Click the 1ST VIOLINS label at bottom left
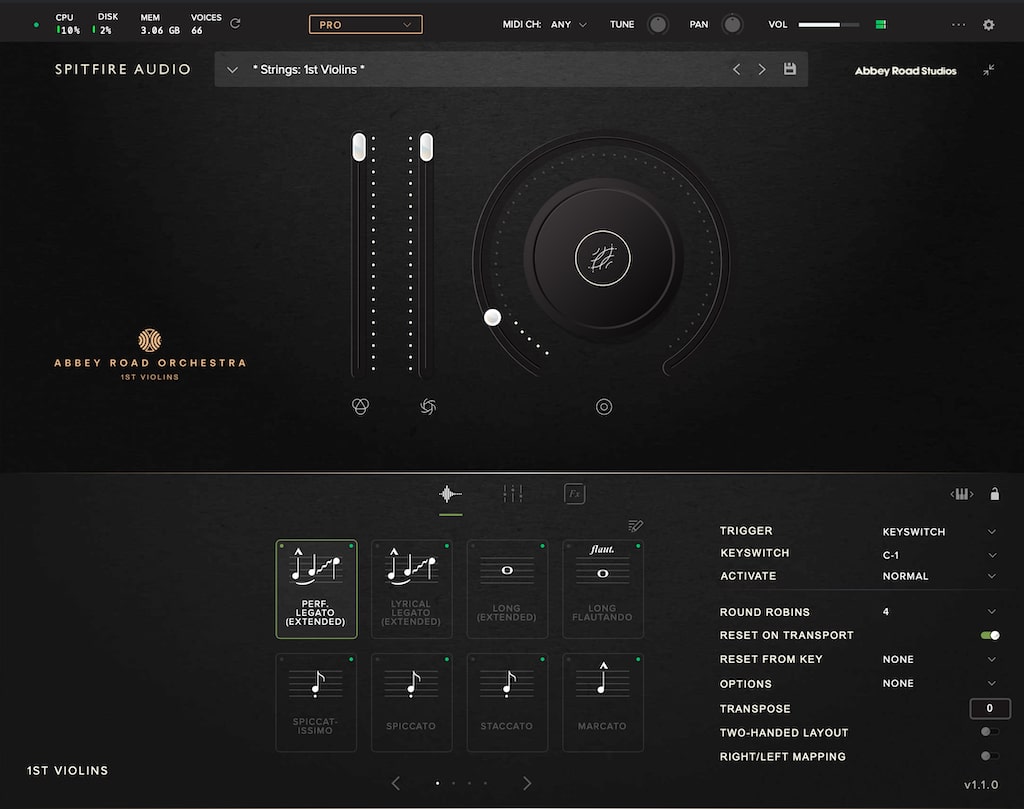Viewport: 1024px width, 809px height. [67, 770]
